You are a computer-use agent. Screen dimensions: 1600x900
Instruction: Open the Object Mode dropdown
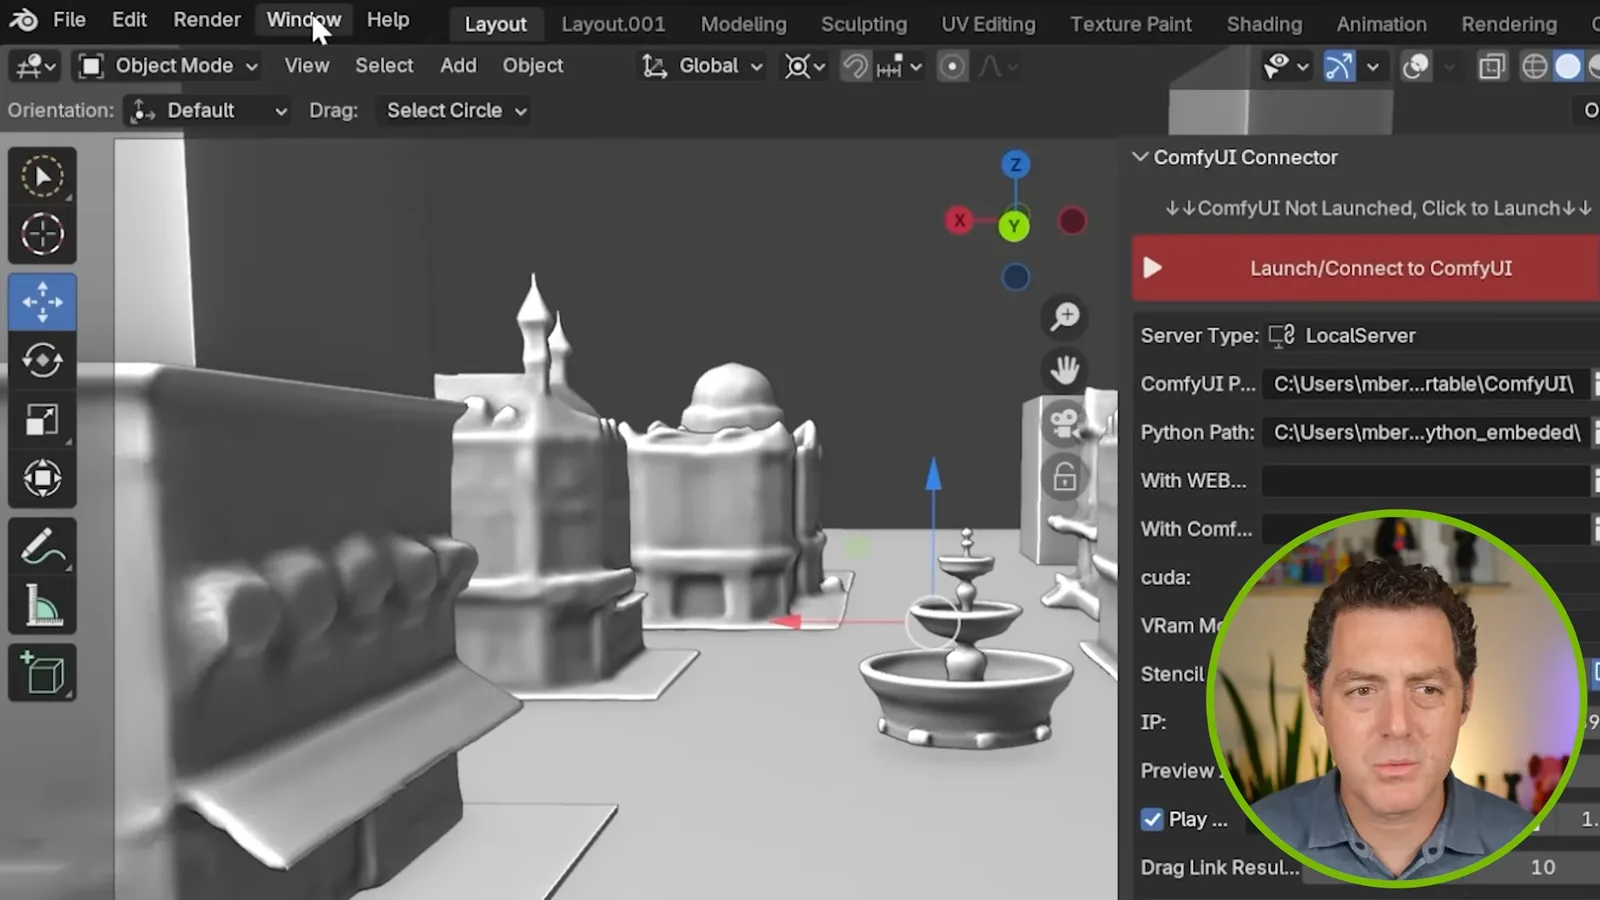168,66
